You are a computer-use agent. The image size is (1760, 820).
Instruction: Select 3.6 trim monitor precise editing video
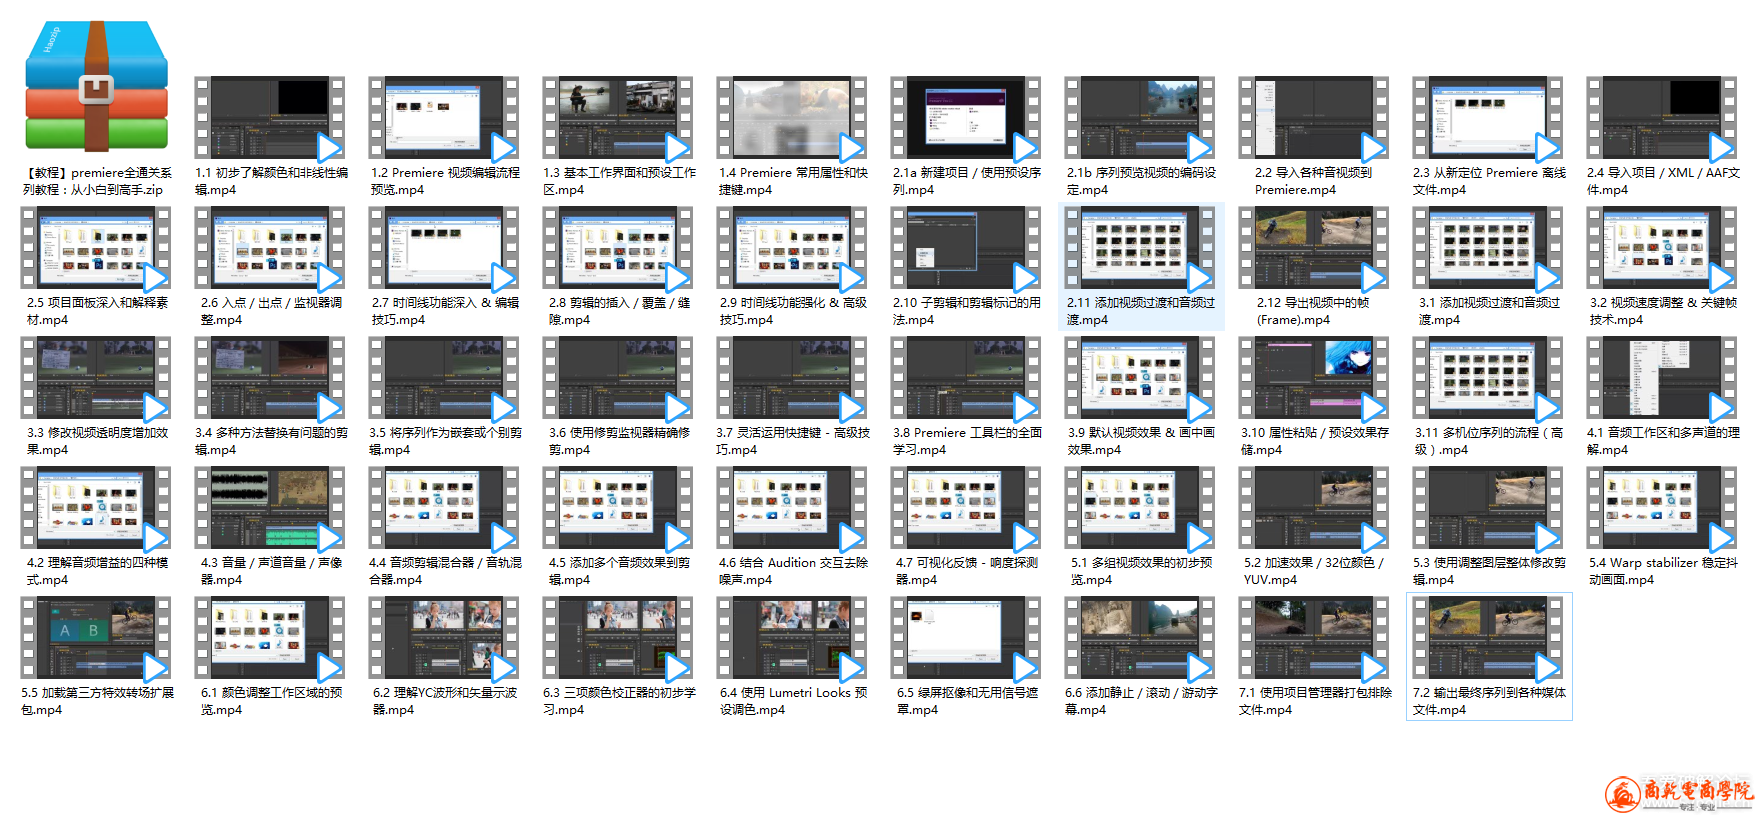pyautogui.click(x=618, y=378)
